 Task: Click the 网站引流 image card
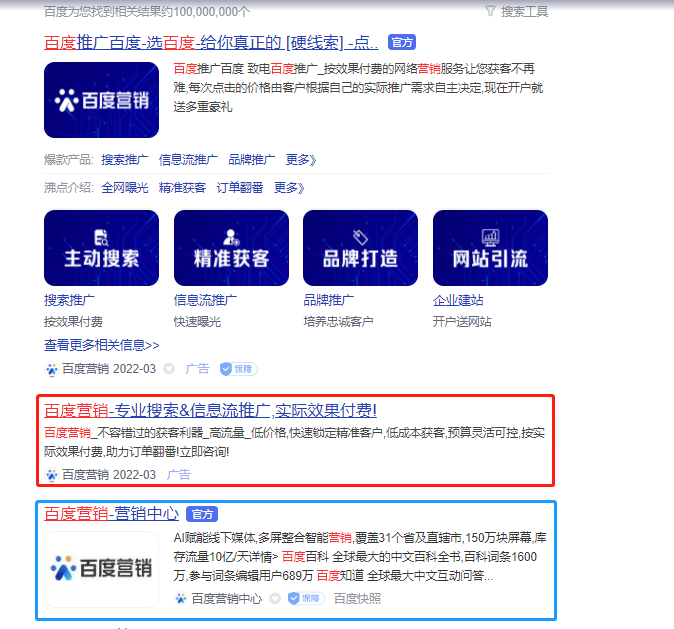point(490,248)
